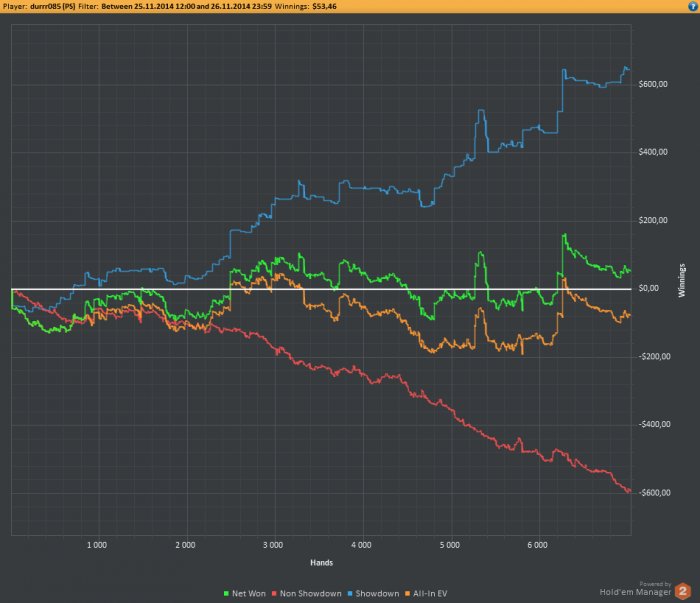Click the blue info icon in header

tap(693, 6)
